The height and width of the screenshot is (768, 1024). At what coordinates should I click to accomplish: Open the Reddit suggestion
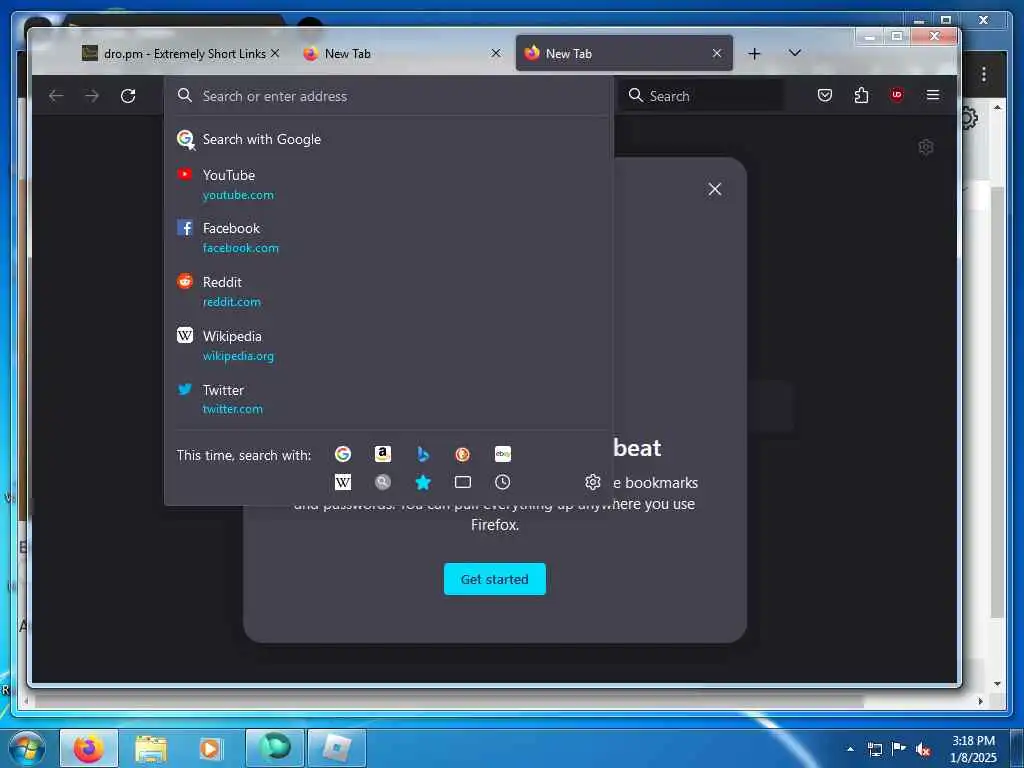click(x=389, y=292)
